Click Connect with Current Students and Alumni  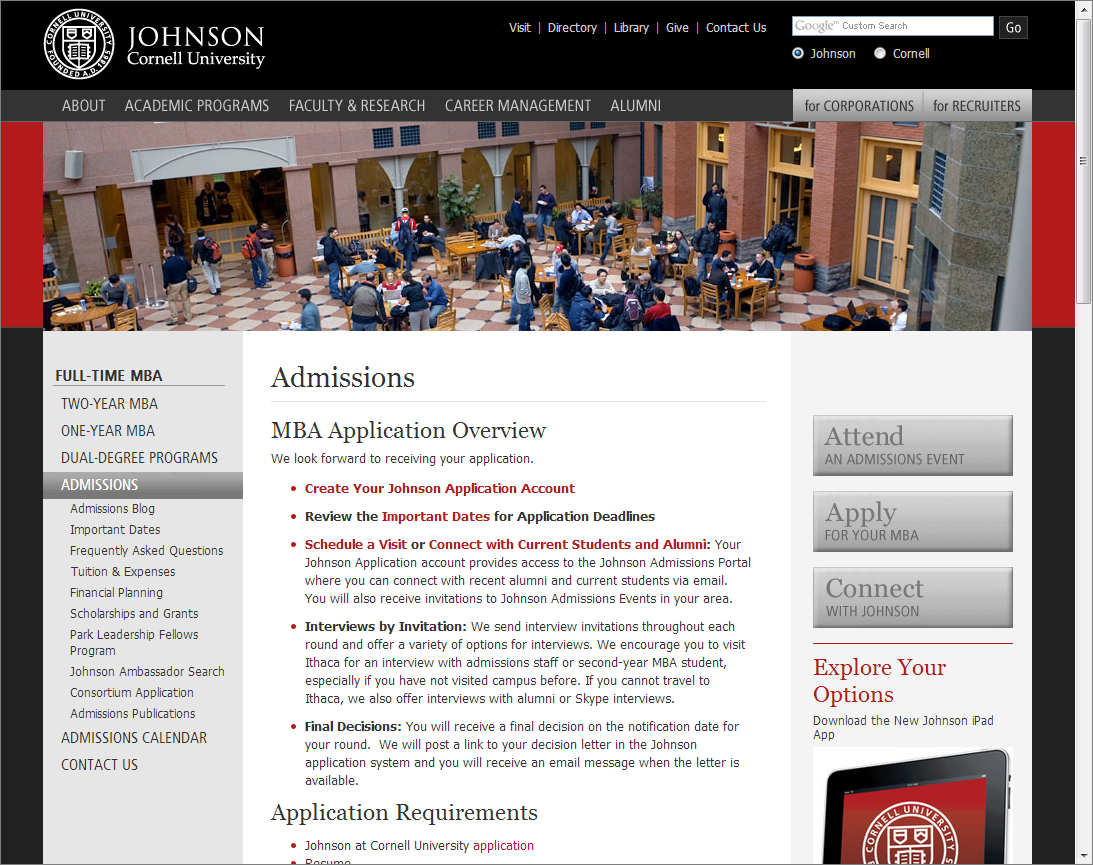click(x=567, y=544)
